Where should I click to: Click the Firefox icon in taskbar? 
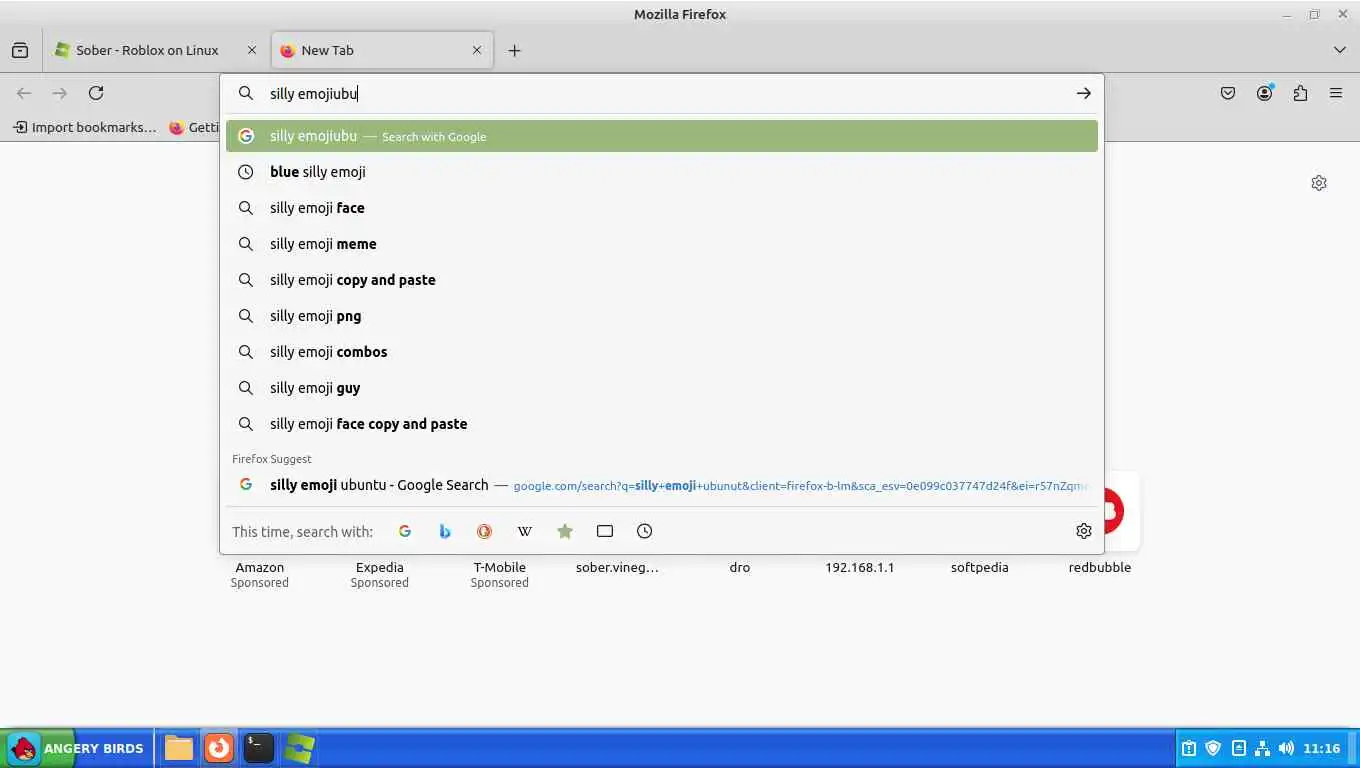click(219, 748)
